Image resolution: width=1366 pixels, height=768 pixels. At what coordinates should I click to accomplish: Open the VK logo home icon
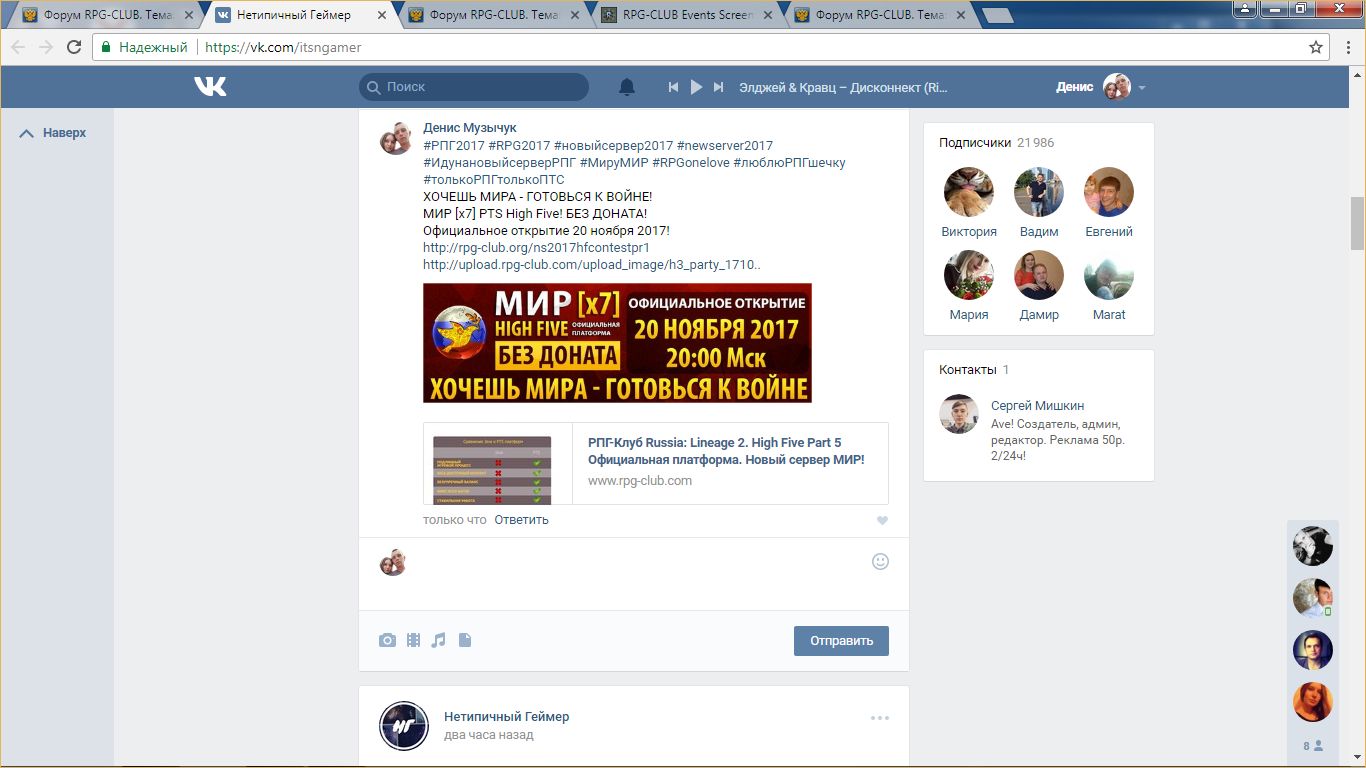pos(210,87)
